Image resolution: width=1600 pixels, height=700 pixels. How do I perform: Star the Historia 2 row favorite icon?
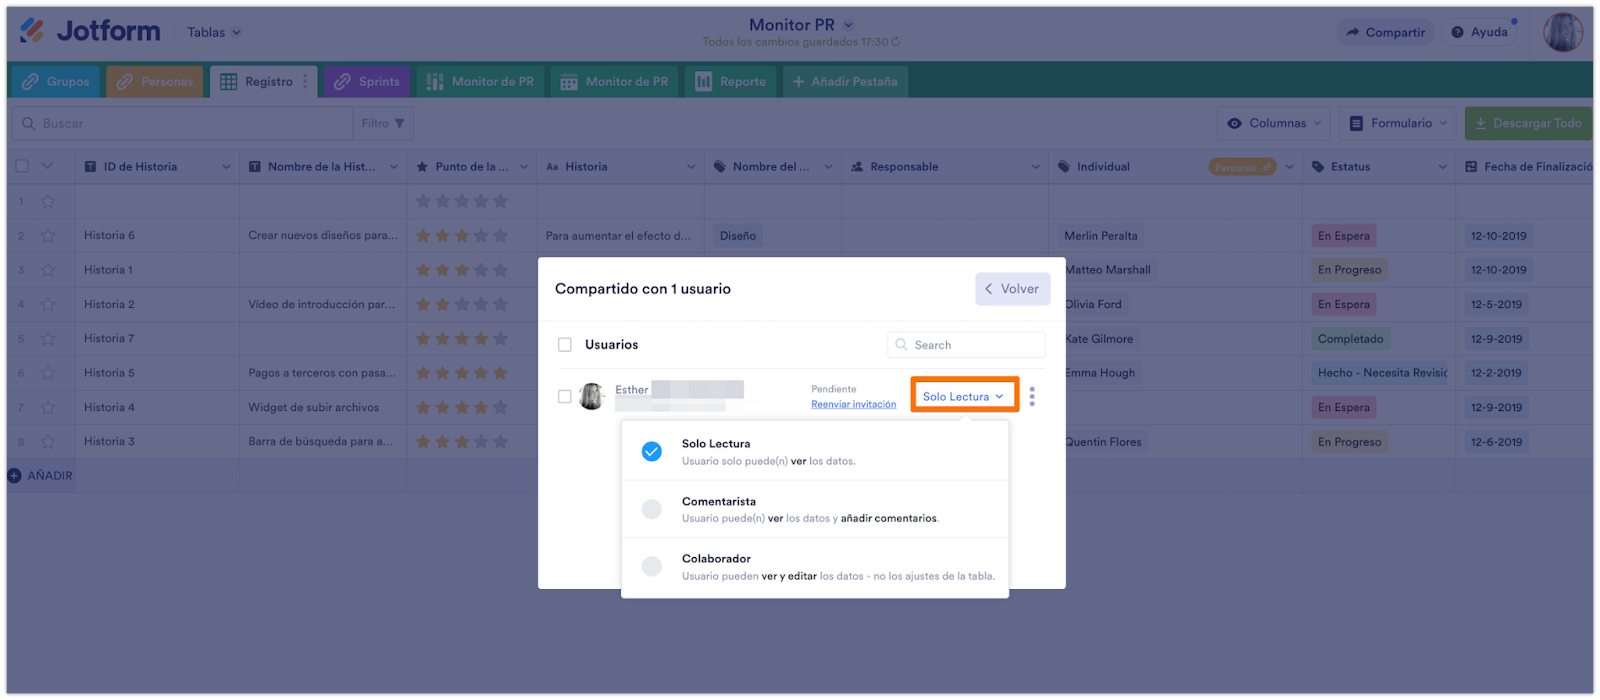coord(48,304)
